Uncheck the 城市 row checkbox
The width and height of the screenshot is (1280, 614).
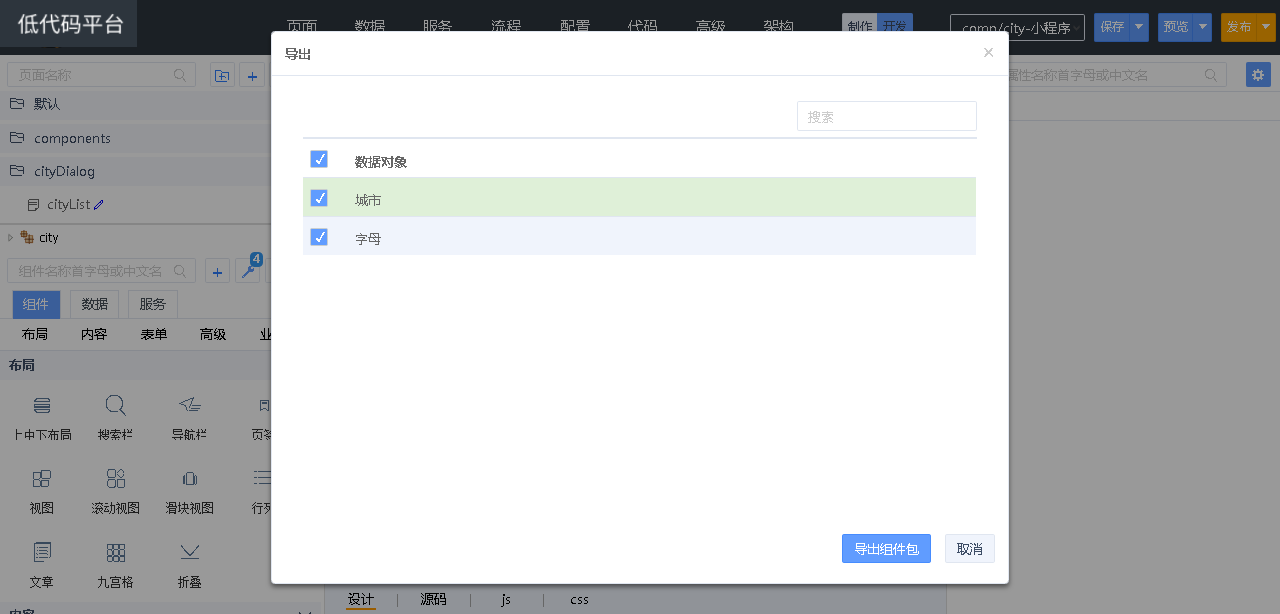(319, 198)
